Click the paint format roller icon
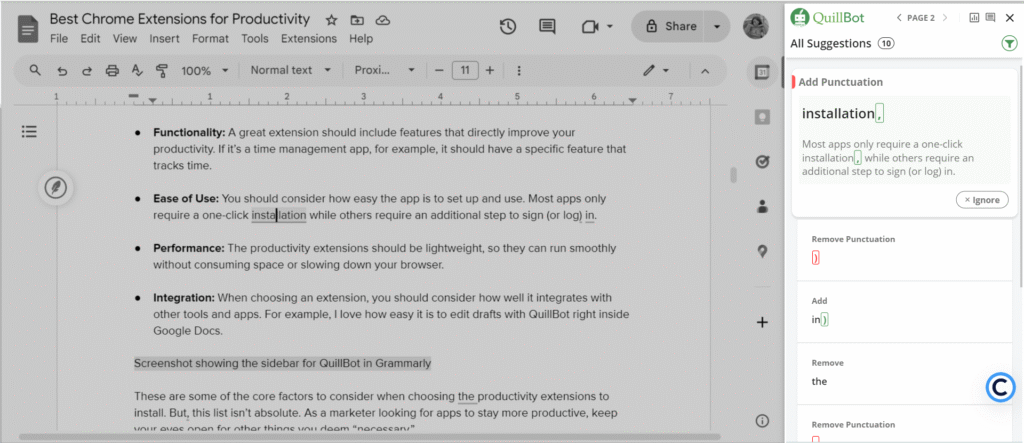The width and height of the screenshot is (1024, 443). pyautogui.click(x=161, y=71)
